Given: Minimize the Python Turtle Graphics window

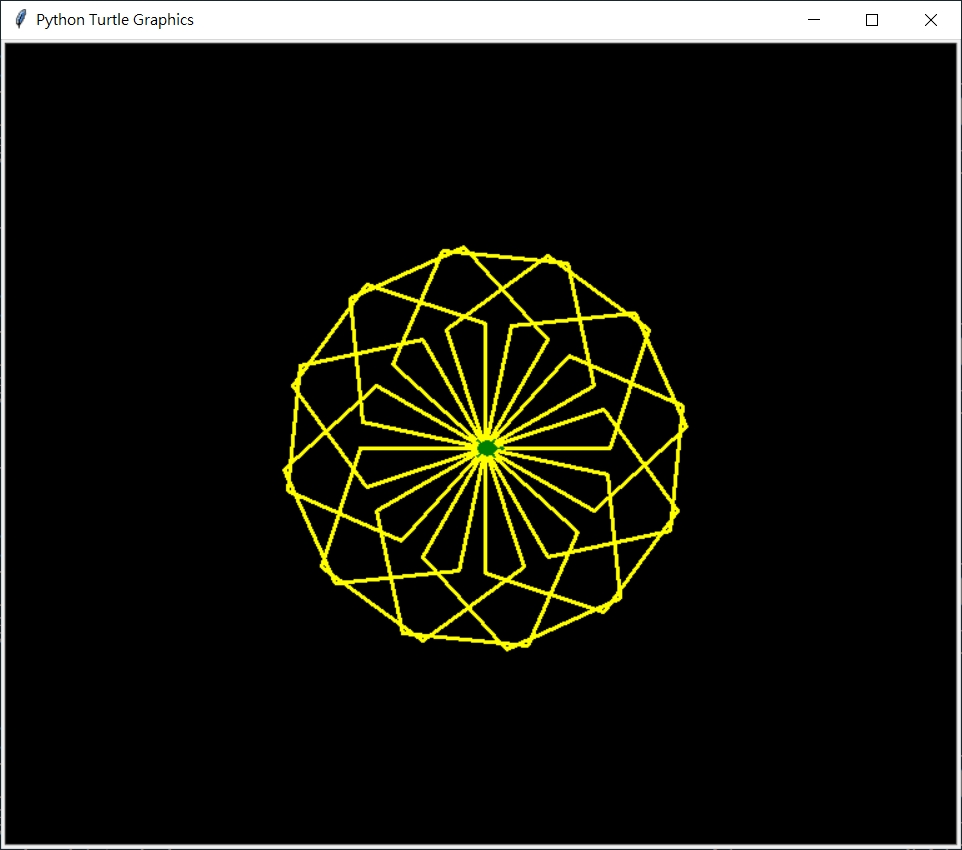Looking at the screenshot, I should pyautogui.click(x=814, y=20).
